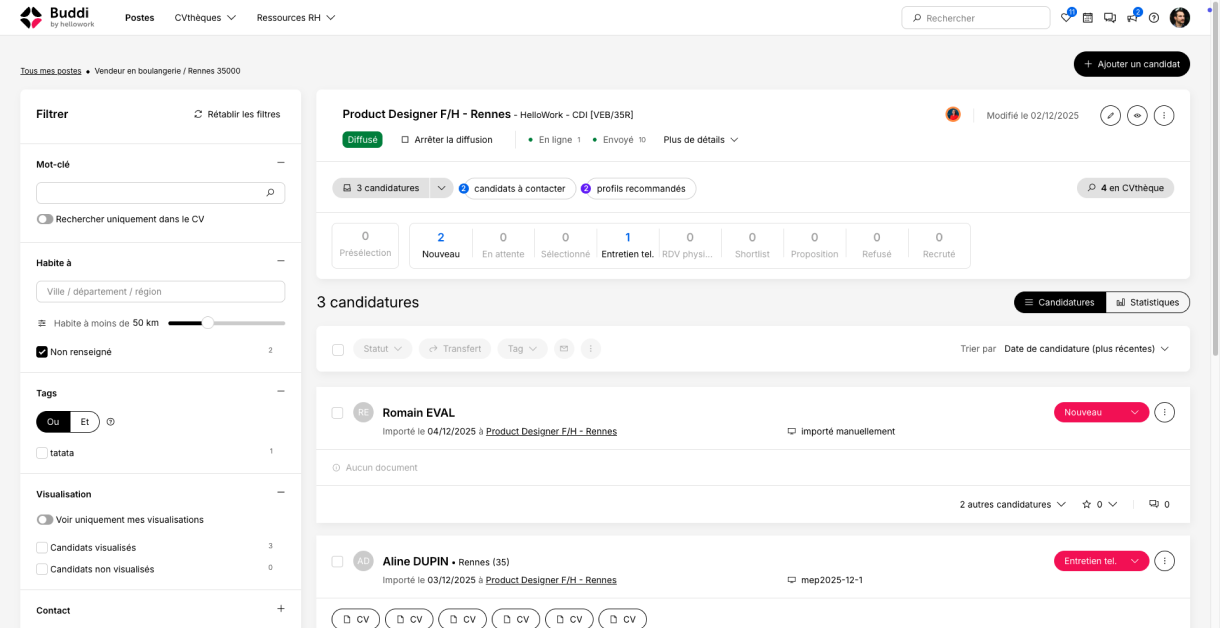The width and height of the screenshot is (1220, 628).
Task: Open the favorites heart icon in header
Action: tap(1067, 18)
